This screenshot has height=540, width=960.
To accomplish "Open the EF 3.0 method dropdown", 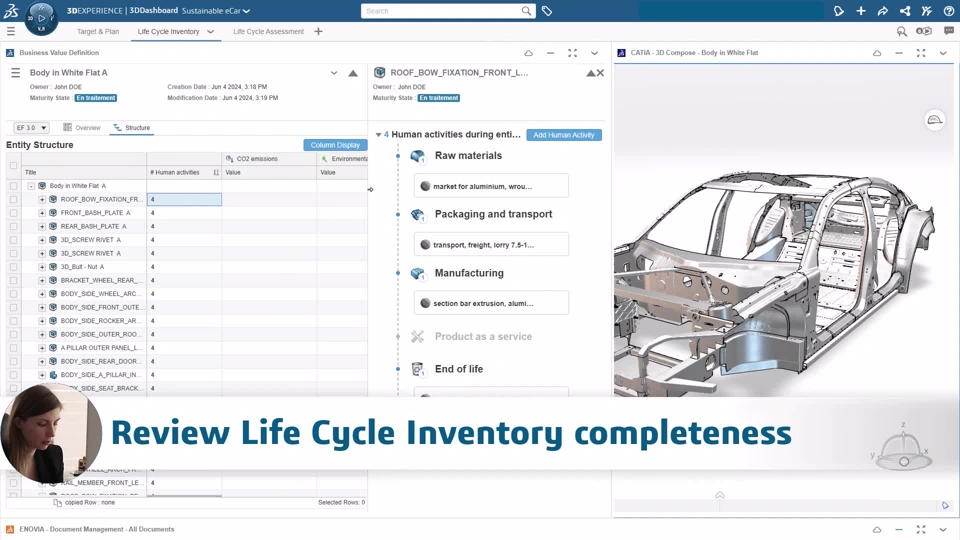I will pos(31,128).
